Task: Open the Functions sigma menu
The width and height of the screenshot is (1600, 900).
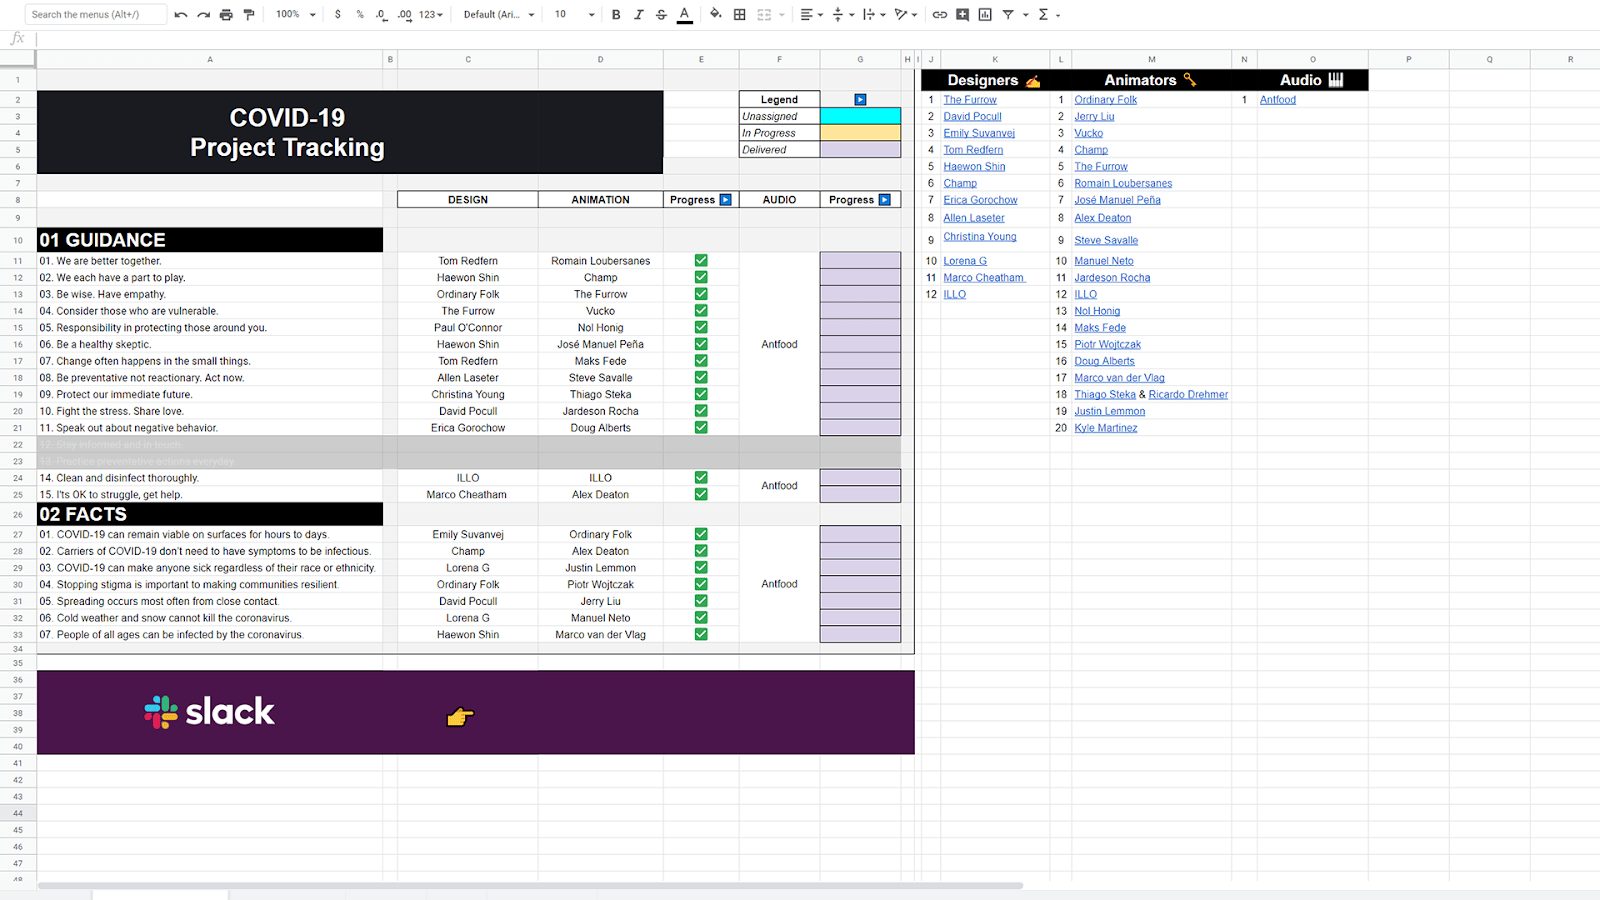Action: tap(1049, 15)
